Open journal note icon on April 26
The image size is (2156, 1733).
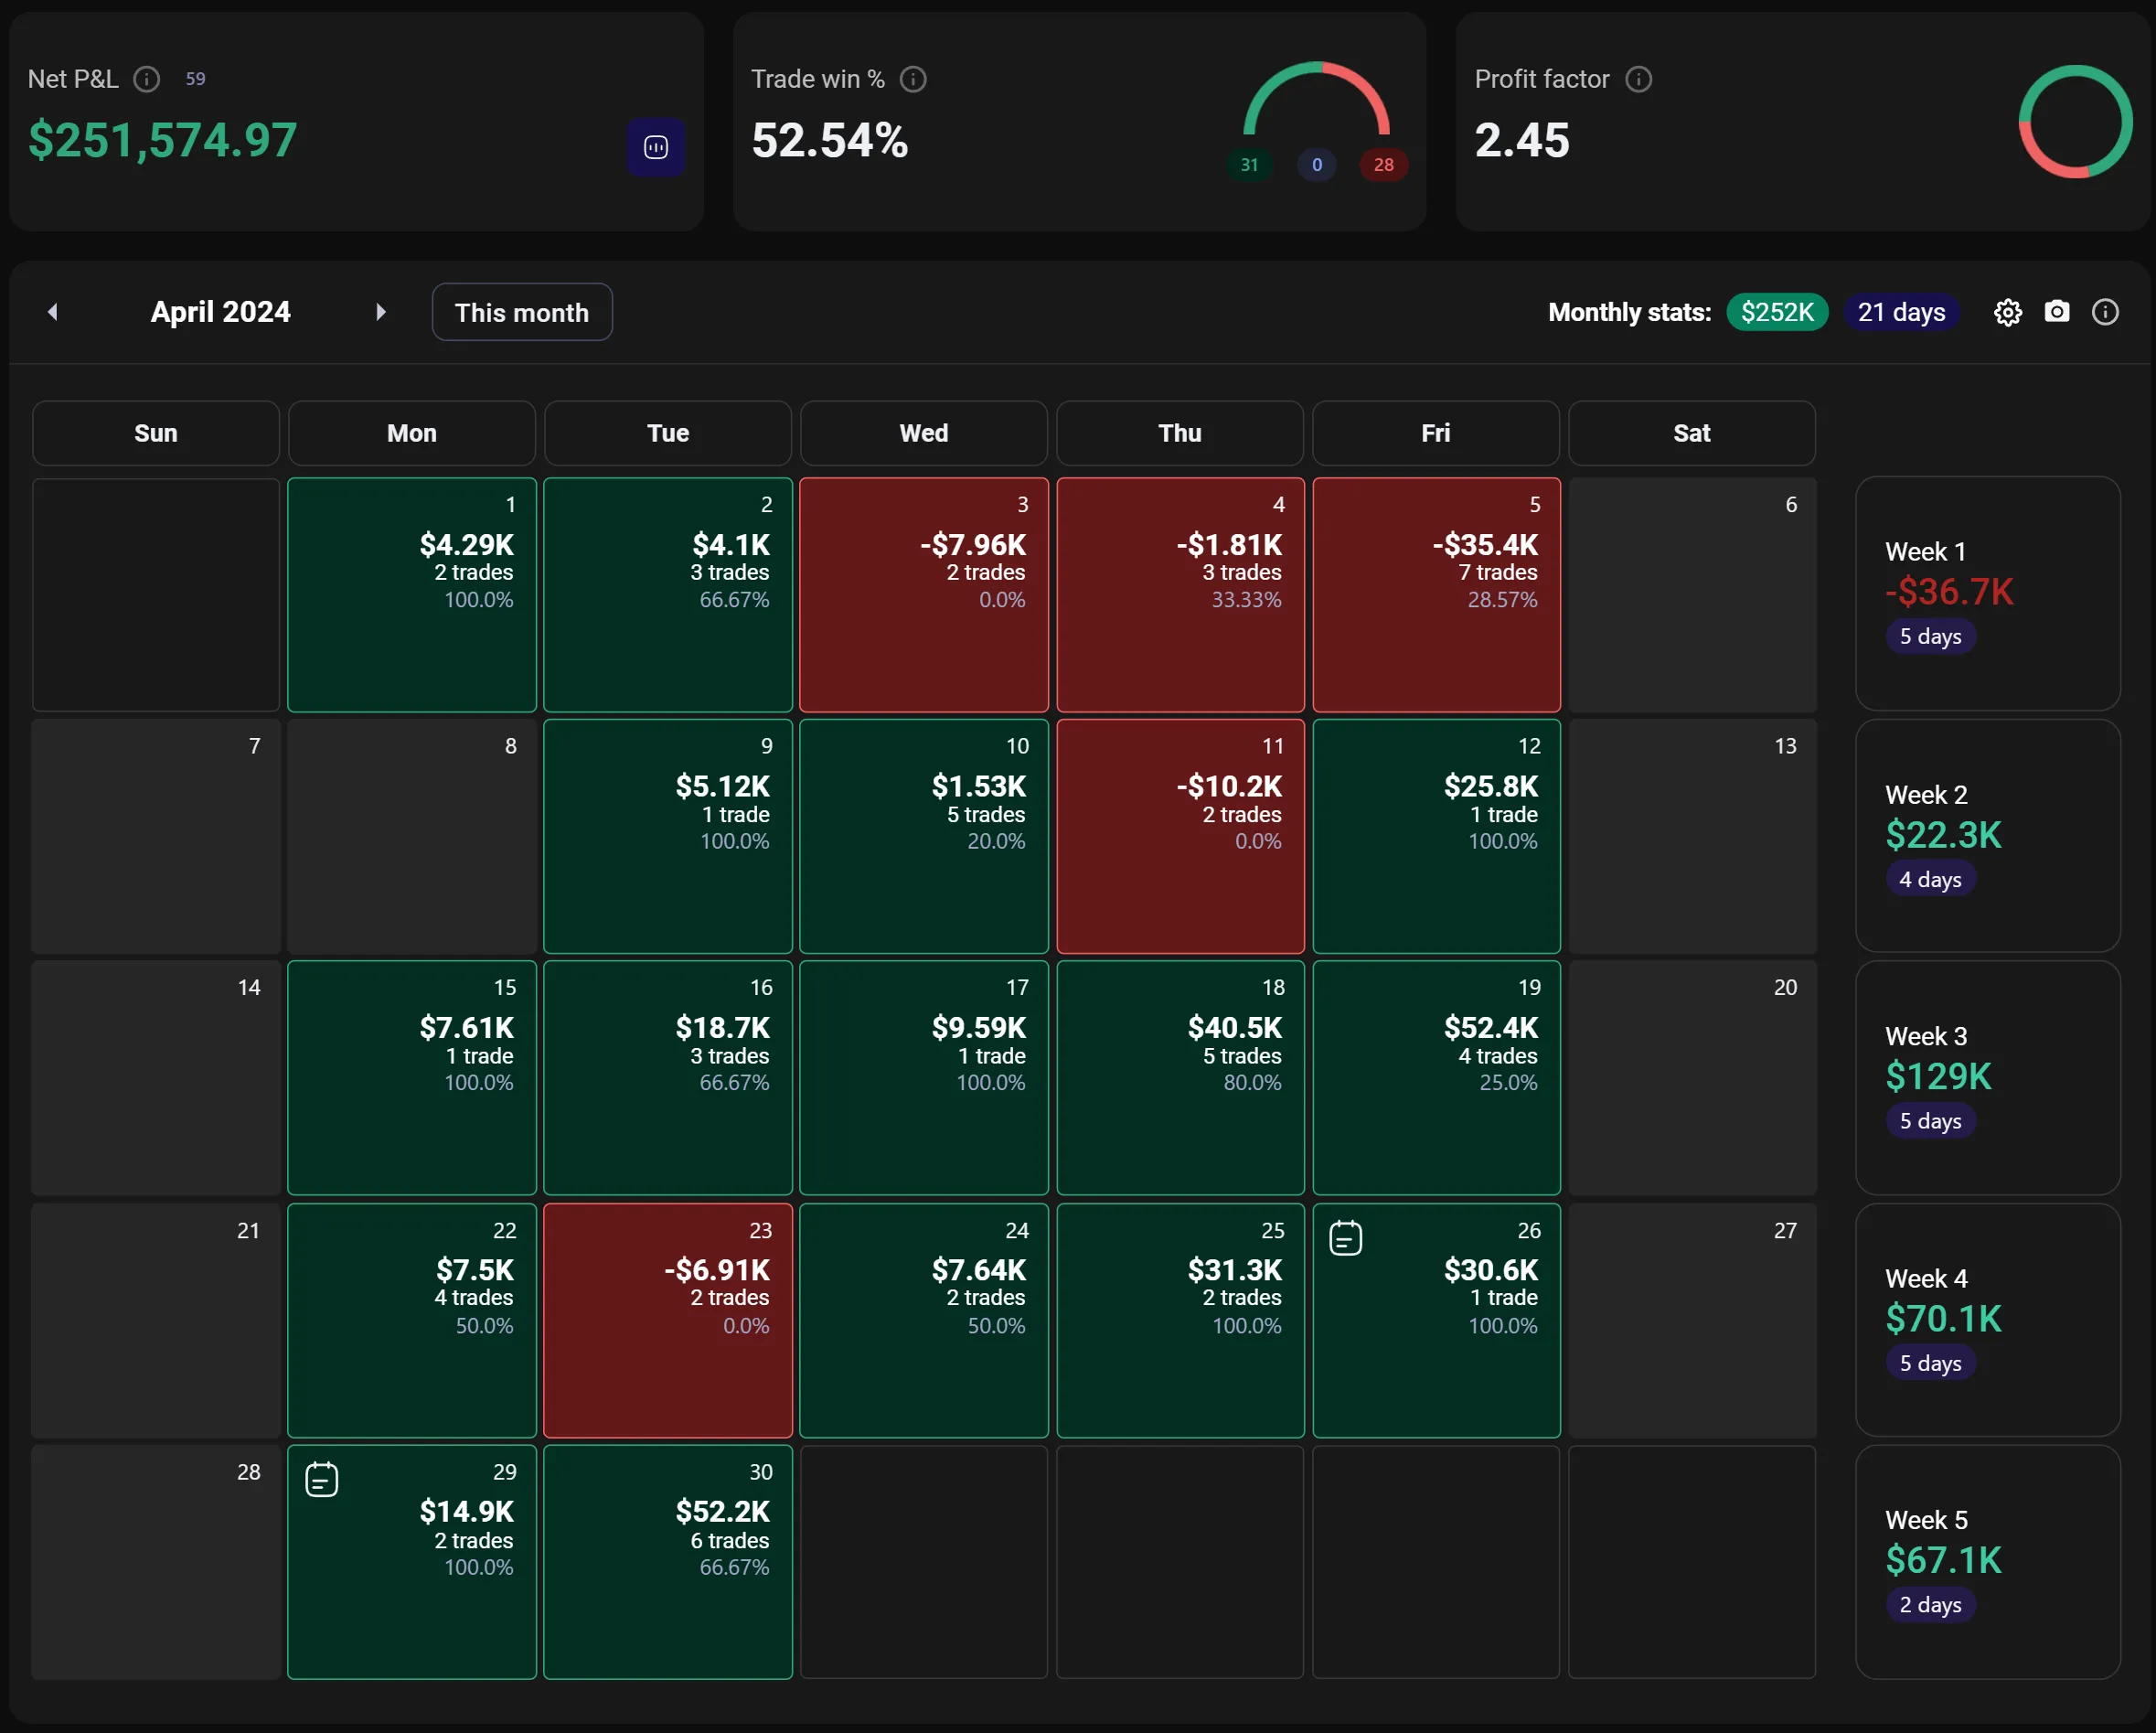tap(1345, 1238)
